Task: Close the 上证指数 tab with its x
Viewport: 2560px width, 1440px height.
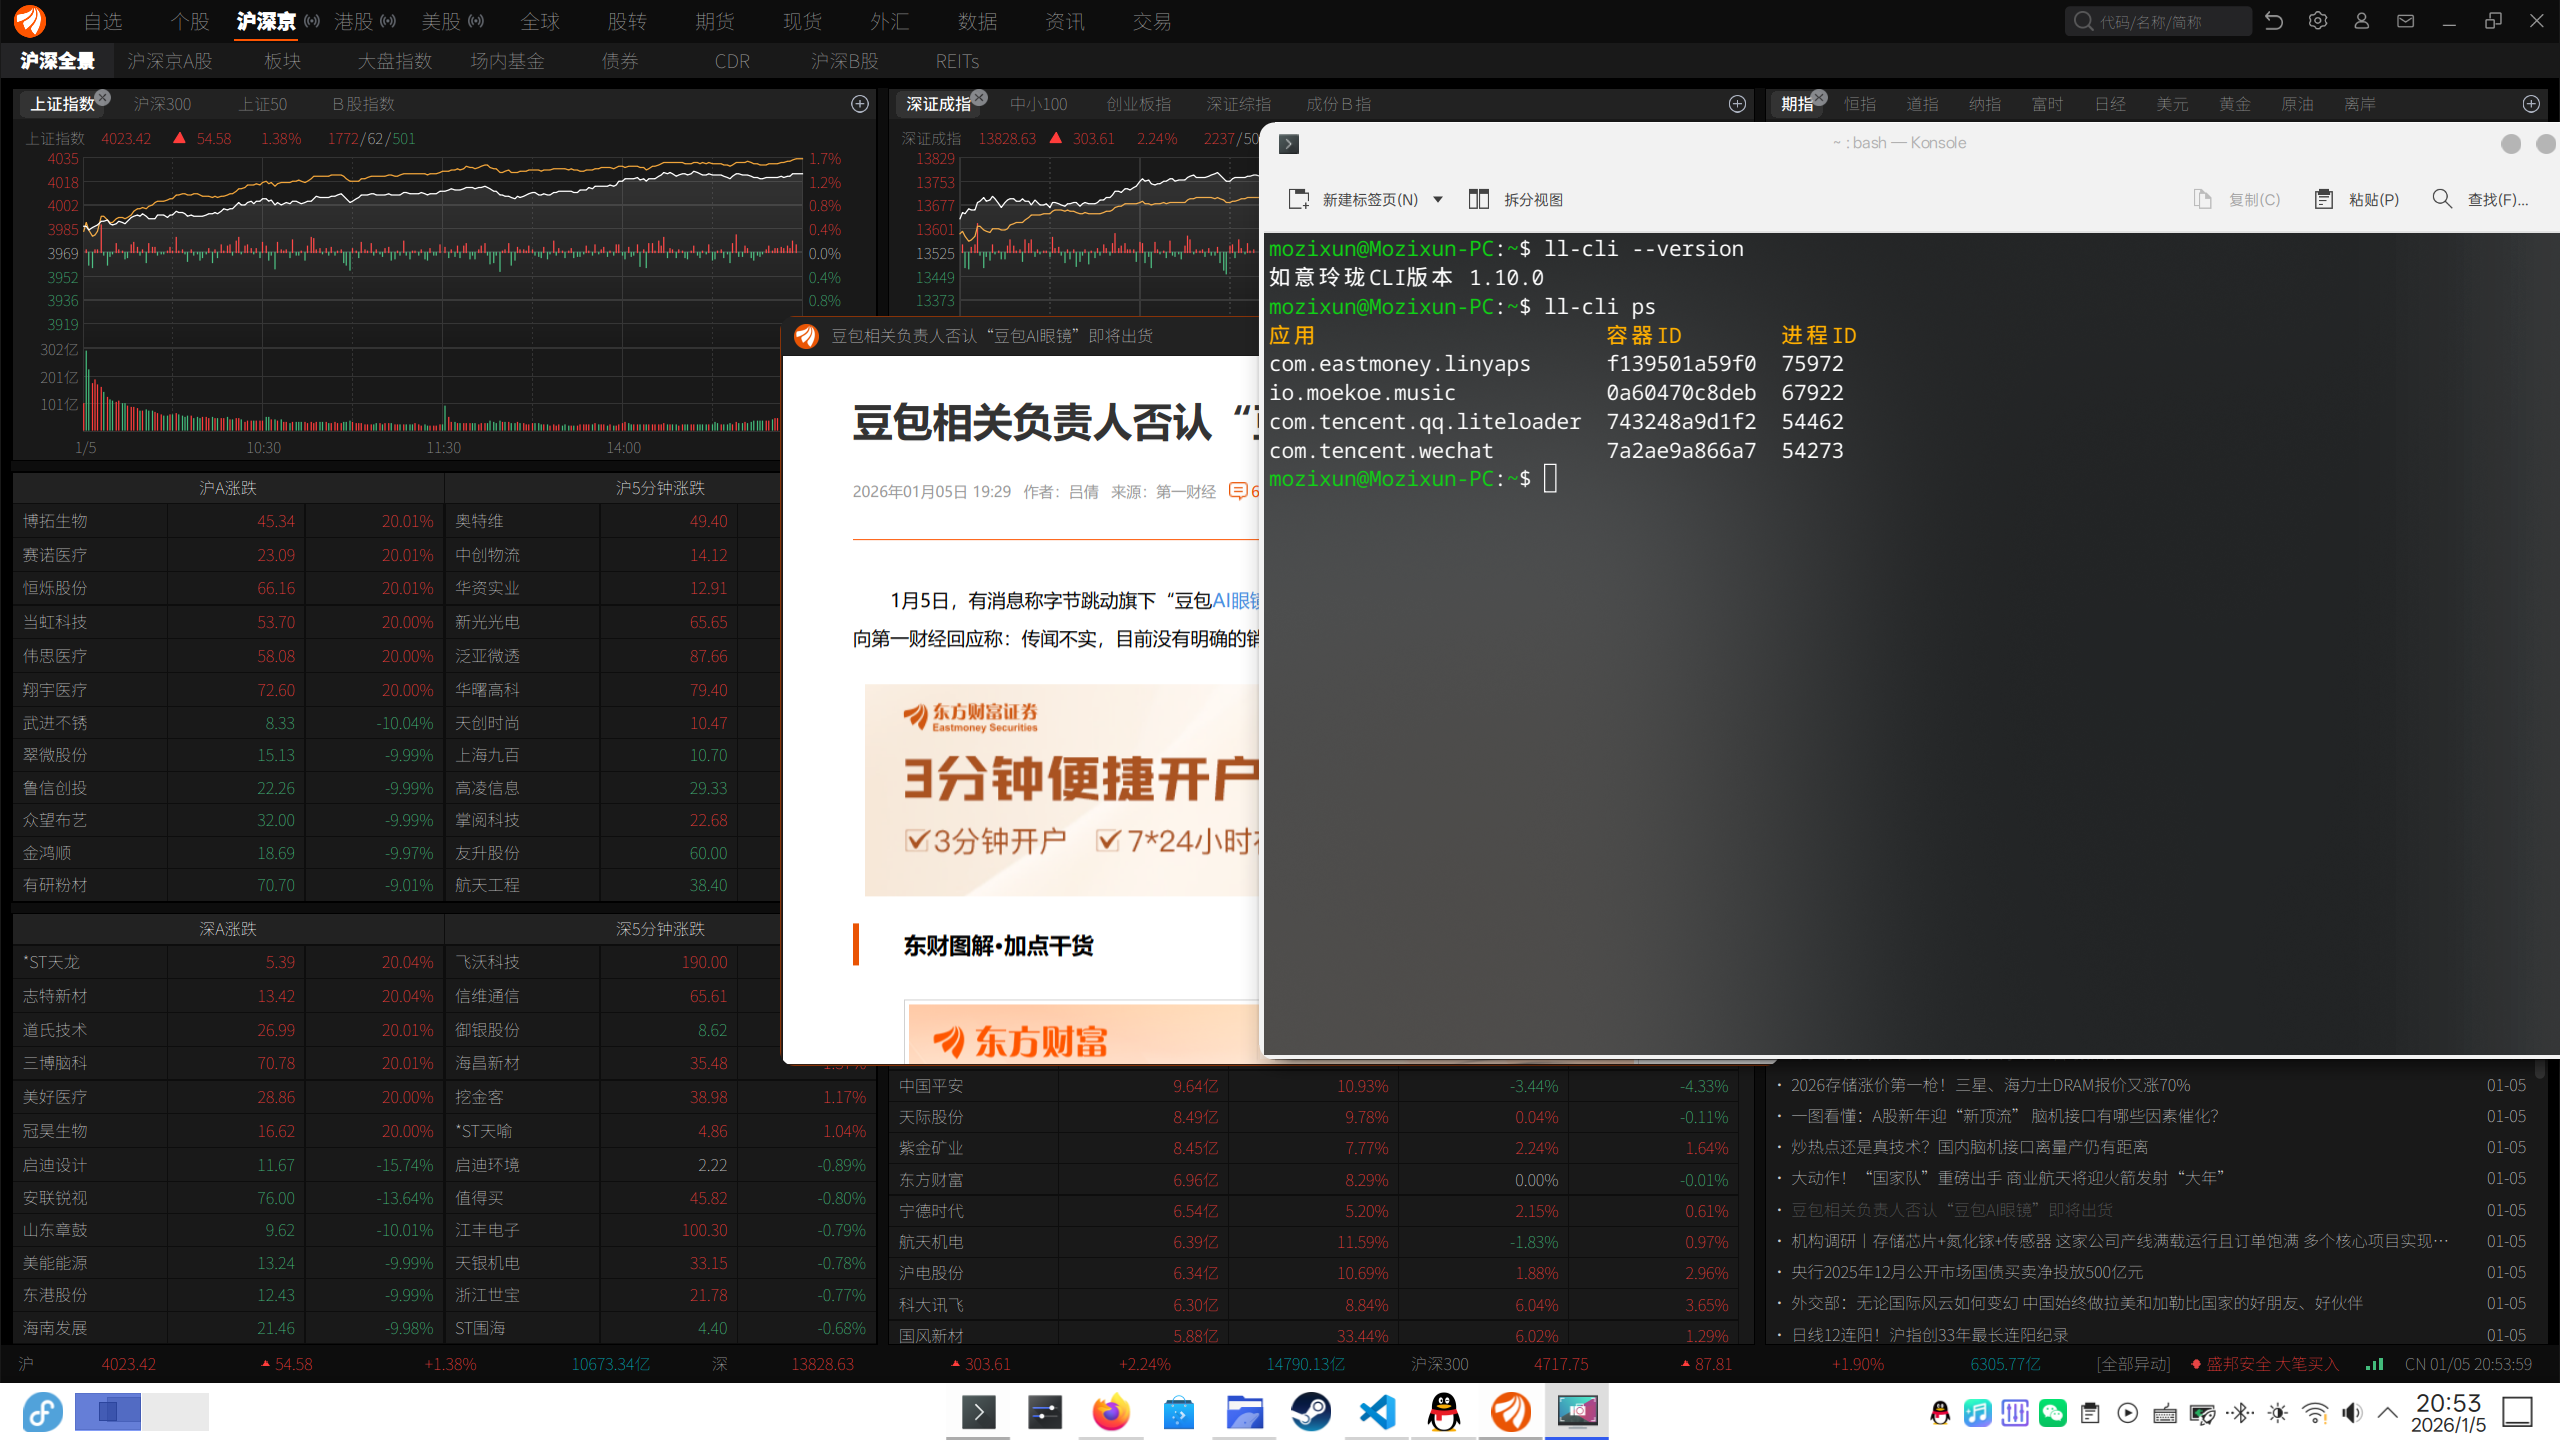Action: (103, 97)
